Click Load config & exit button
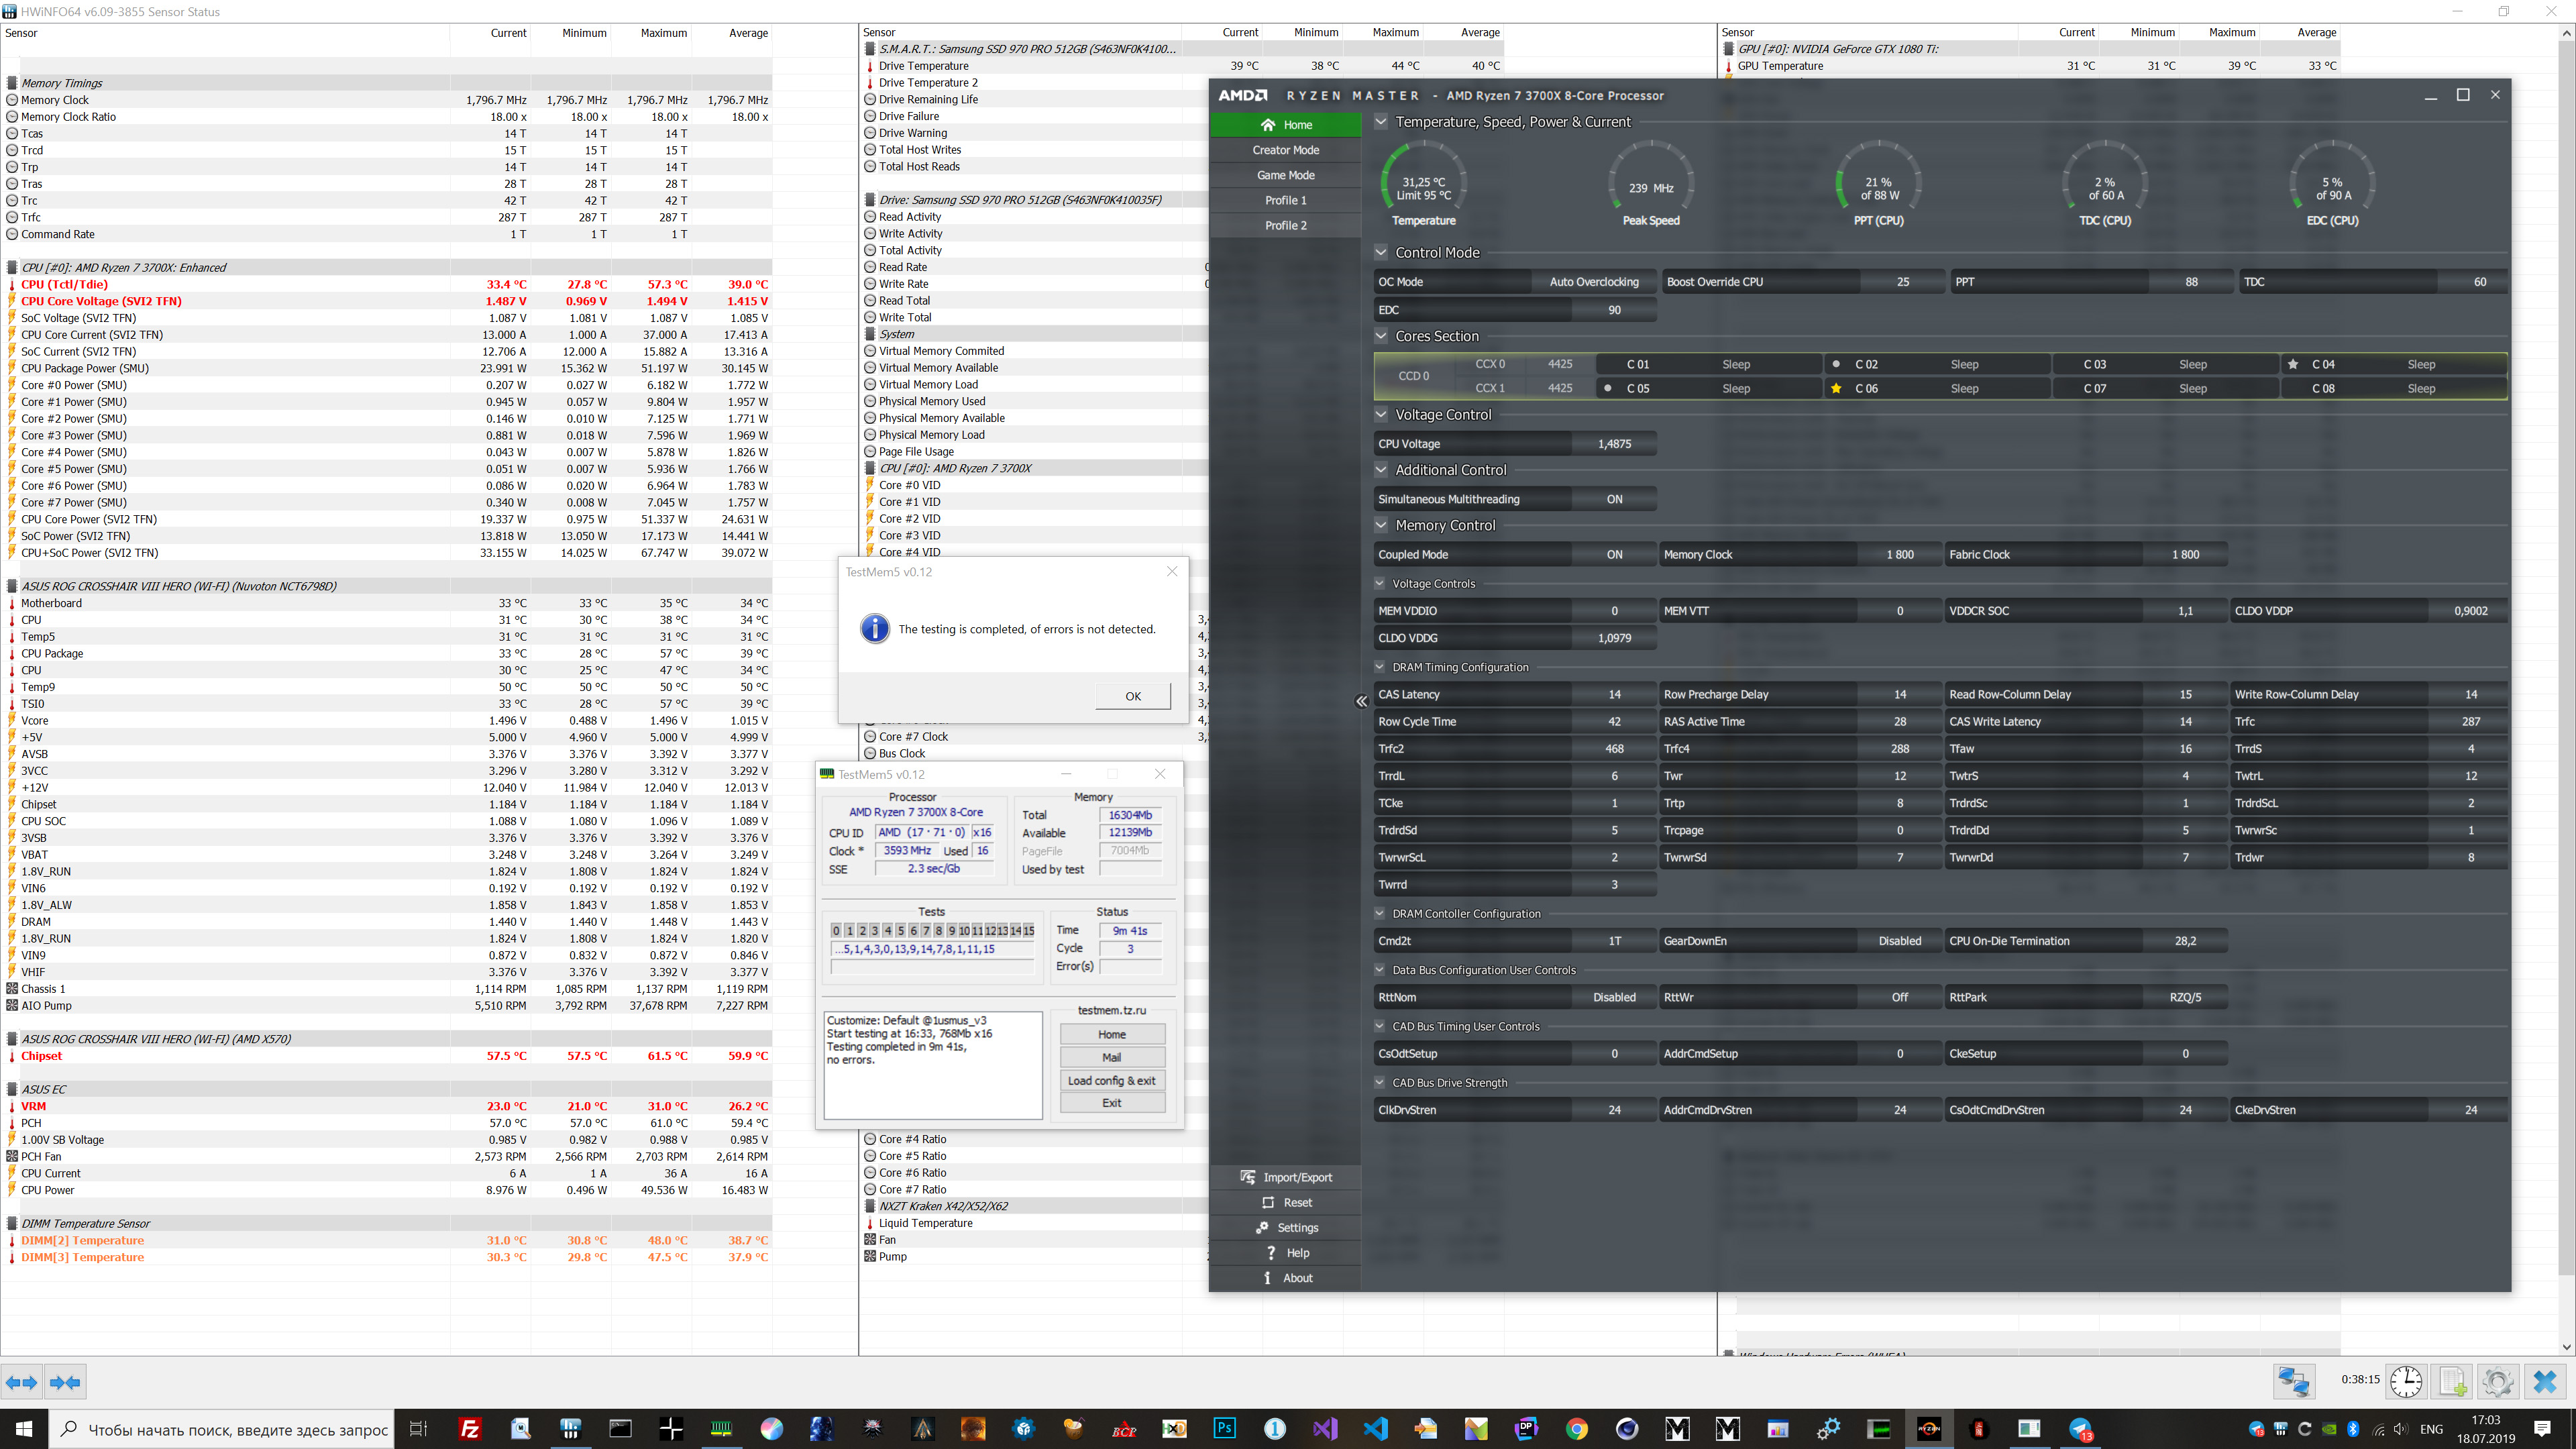Image resolution: width=2576 pixels, height=1449 pixels. [1111, 1080]
